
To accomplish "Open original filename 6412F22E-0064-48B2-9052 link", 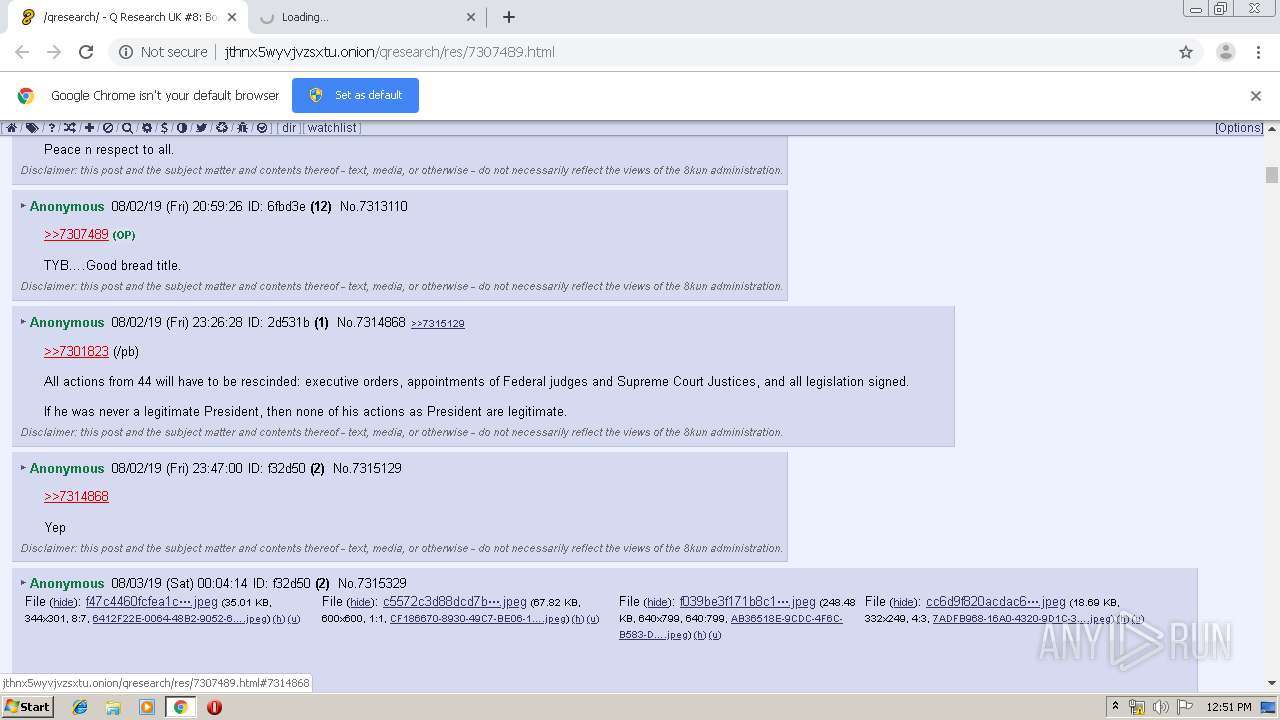I will (180, 619).
